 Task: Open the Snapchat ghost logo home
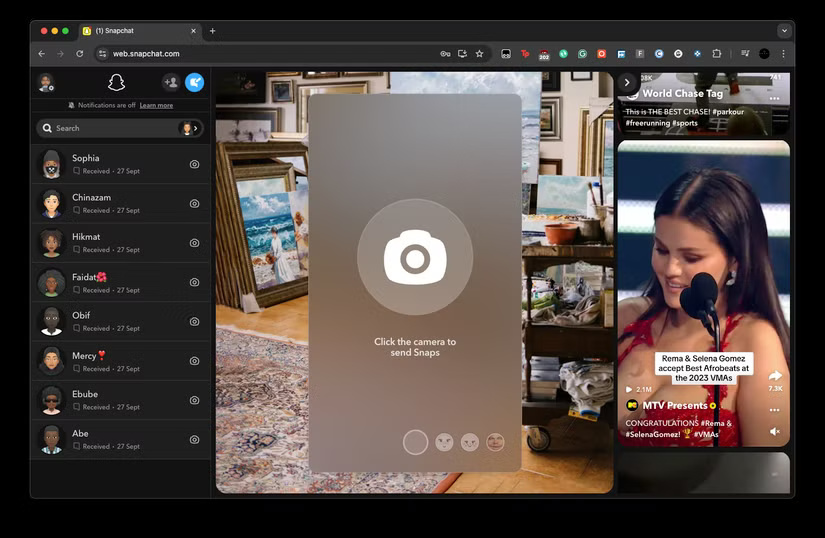(116, 83)
